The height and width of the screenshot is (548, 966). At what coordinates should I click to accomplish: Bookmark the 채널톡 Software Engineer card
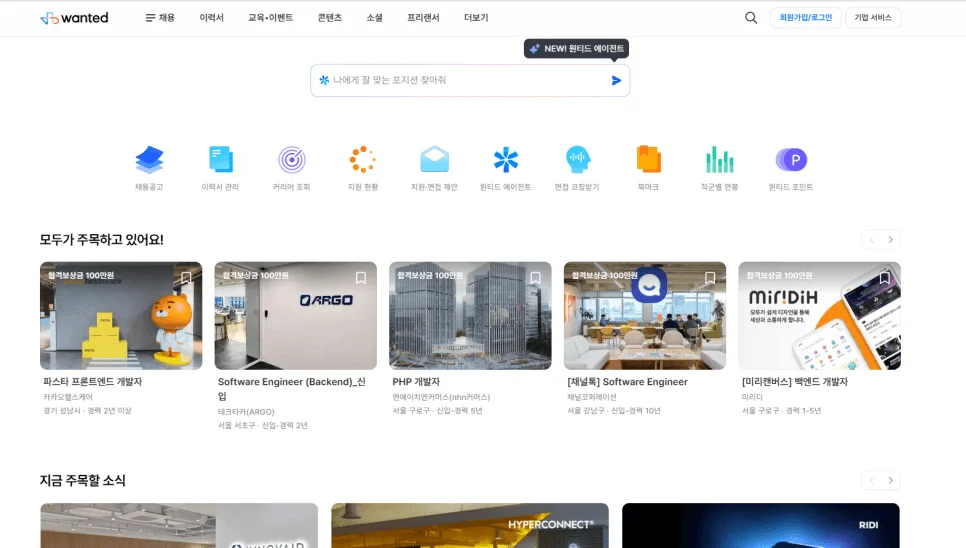710,278
